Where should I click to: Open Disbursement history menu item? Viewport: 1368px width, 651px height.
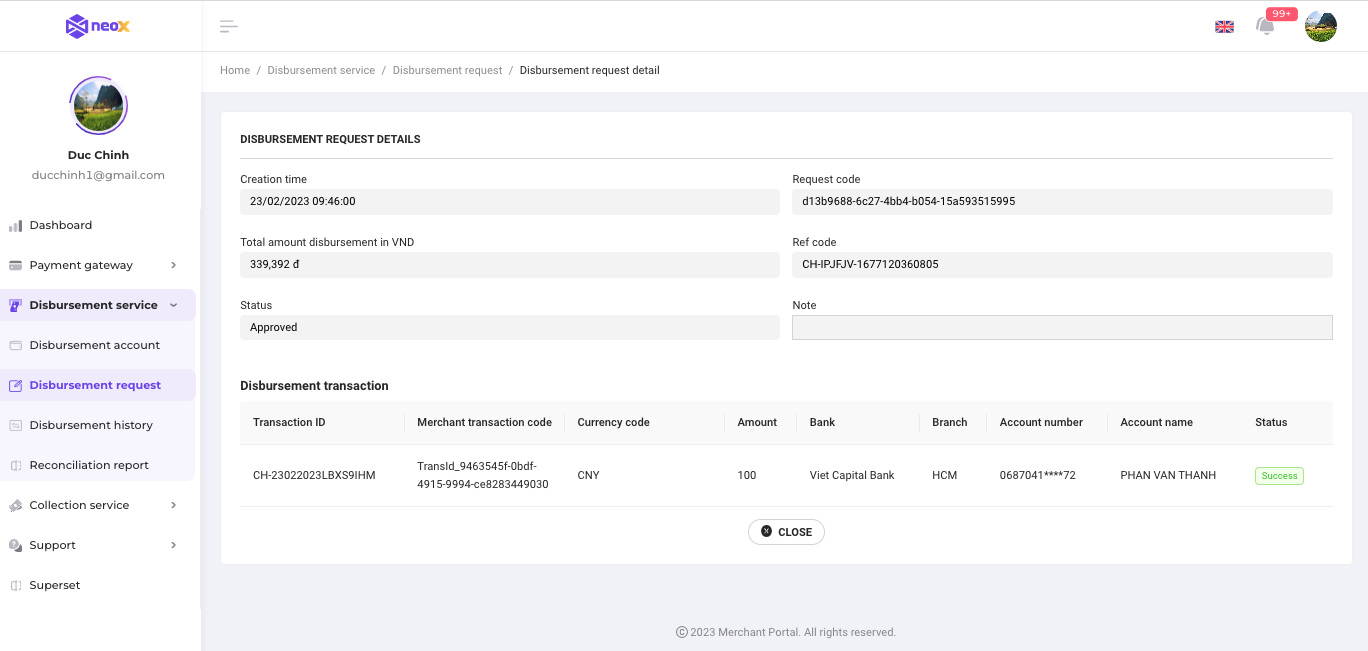click(91, 425)
